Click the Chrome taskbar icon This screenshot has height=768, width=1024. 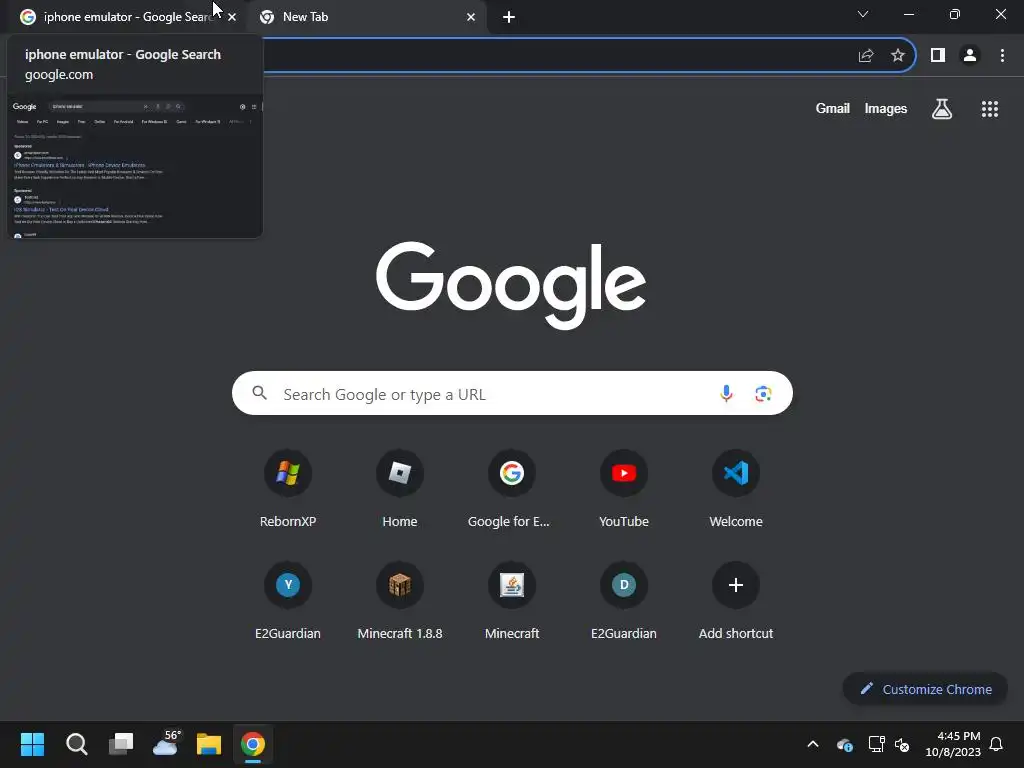tap(253, 744)
